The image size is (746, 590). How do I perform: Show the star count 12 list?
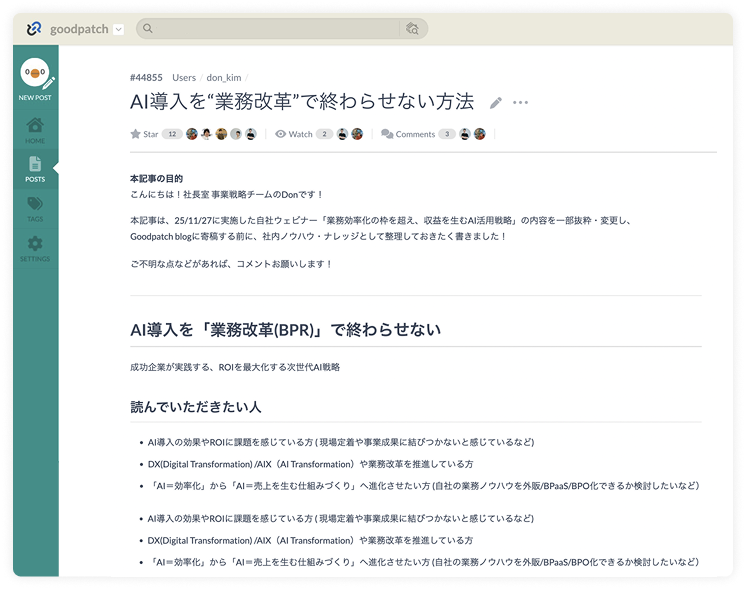click(x=172, y=134)
